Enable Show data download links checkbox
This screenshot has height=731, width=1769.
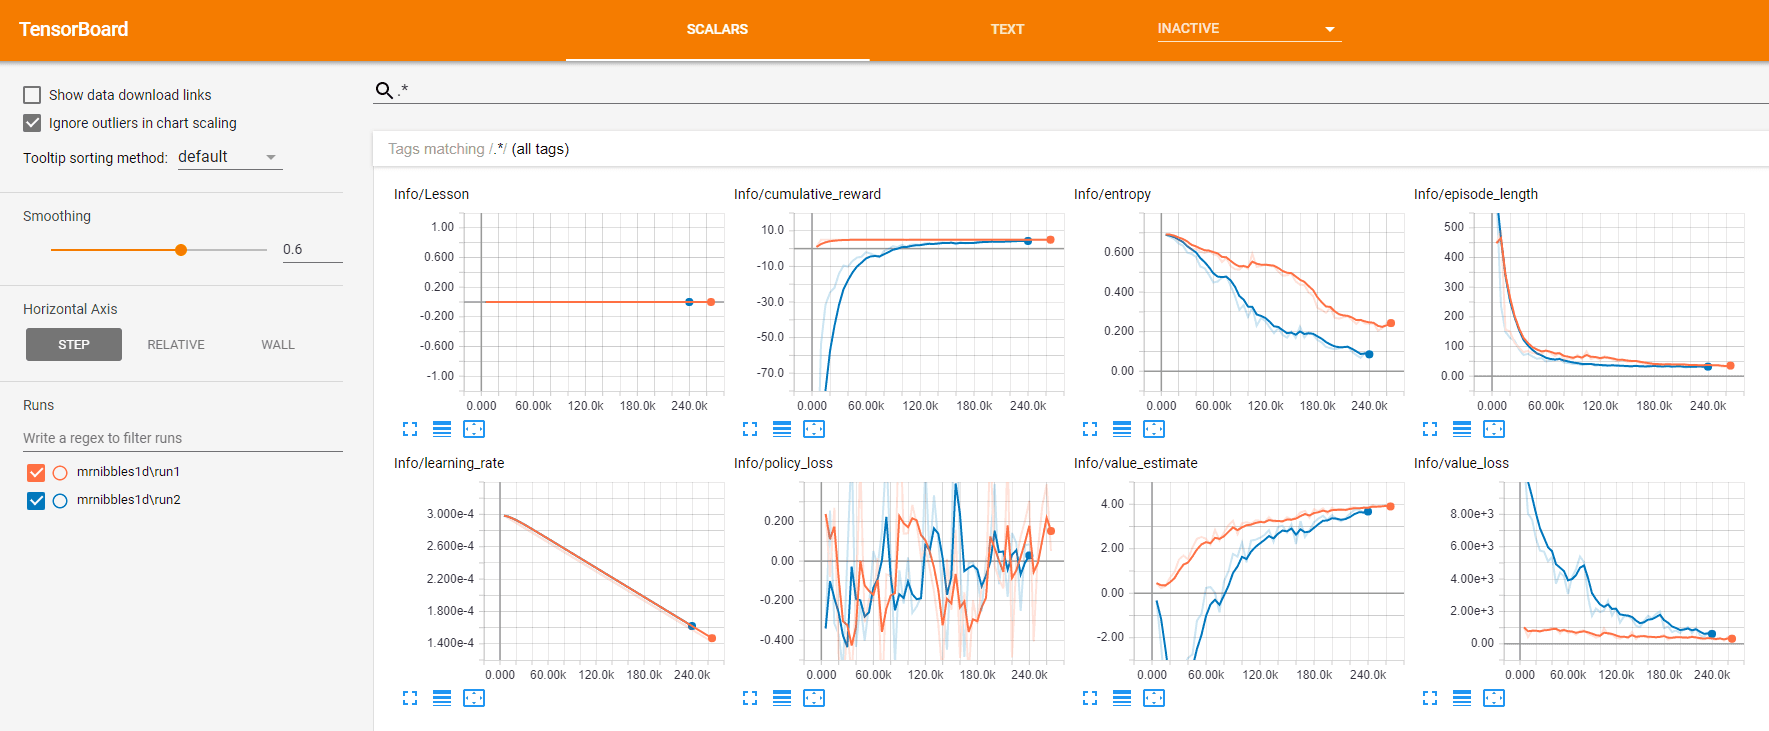[x=32, y=95]
